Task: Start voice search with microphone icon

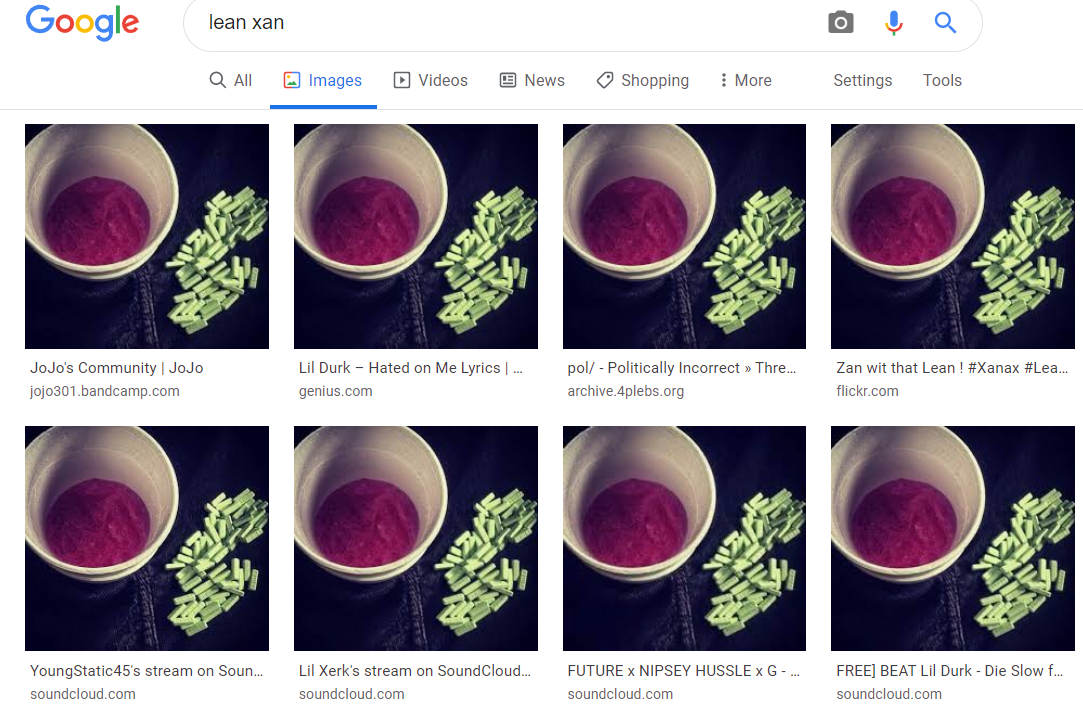Action: (894, 23)
